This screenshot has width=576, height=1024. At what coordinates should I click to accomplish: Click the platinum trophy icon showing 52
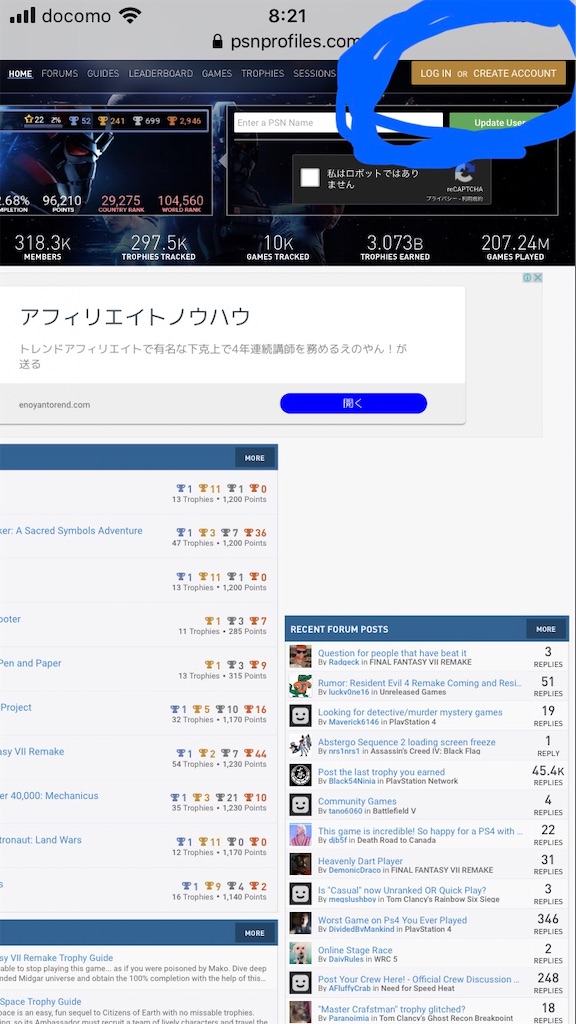click(74, 121)
